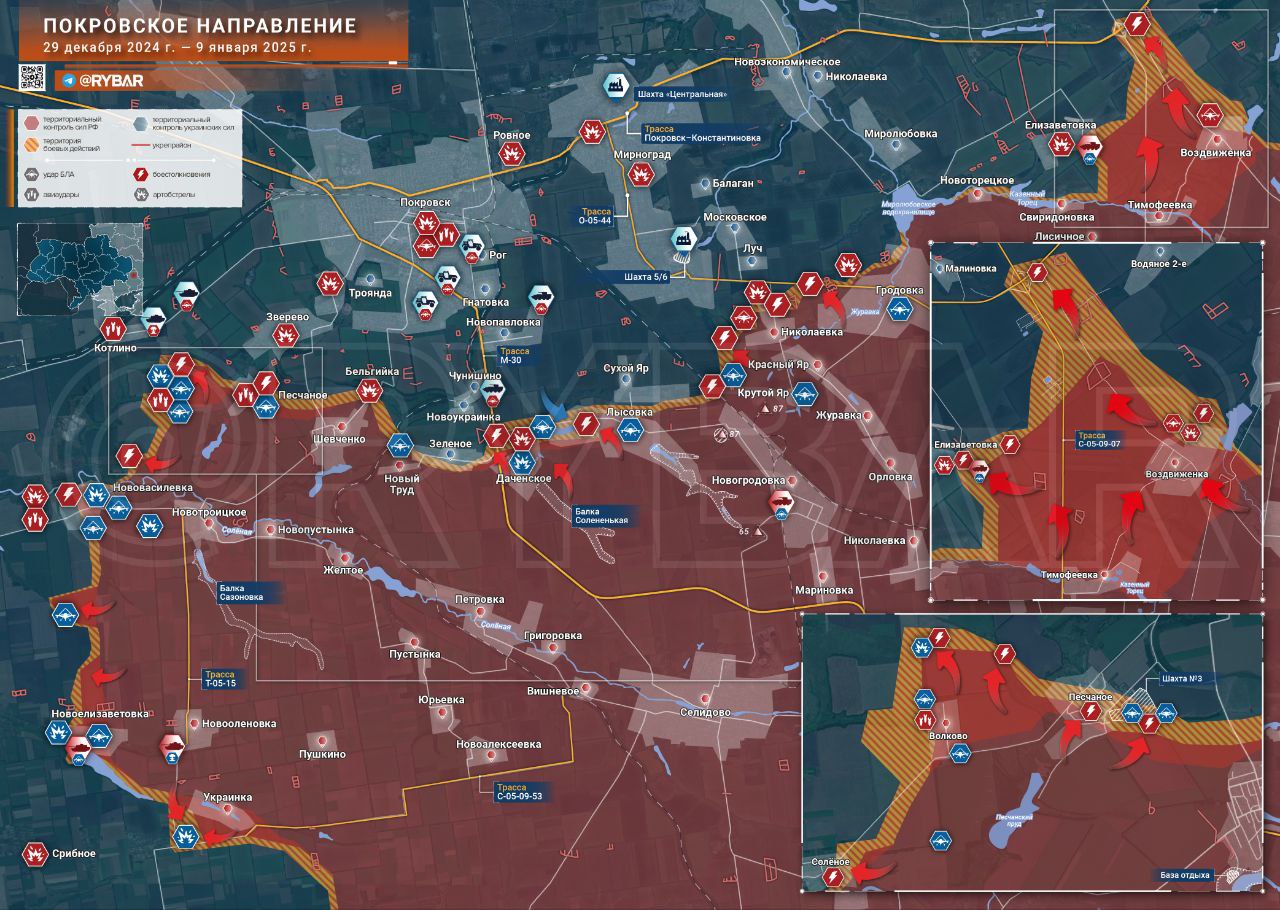Select the red tank icon at Новогродовка
The height and width of the screenshot is (910, 1280).
[x=779, y=501]
